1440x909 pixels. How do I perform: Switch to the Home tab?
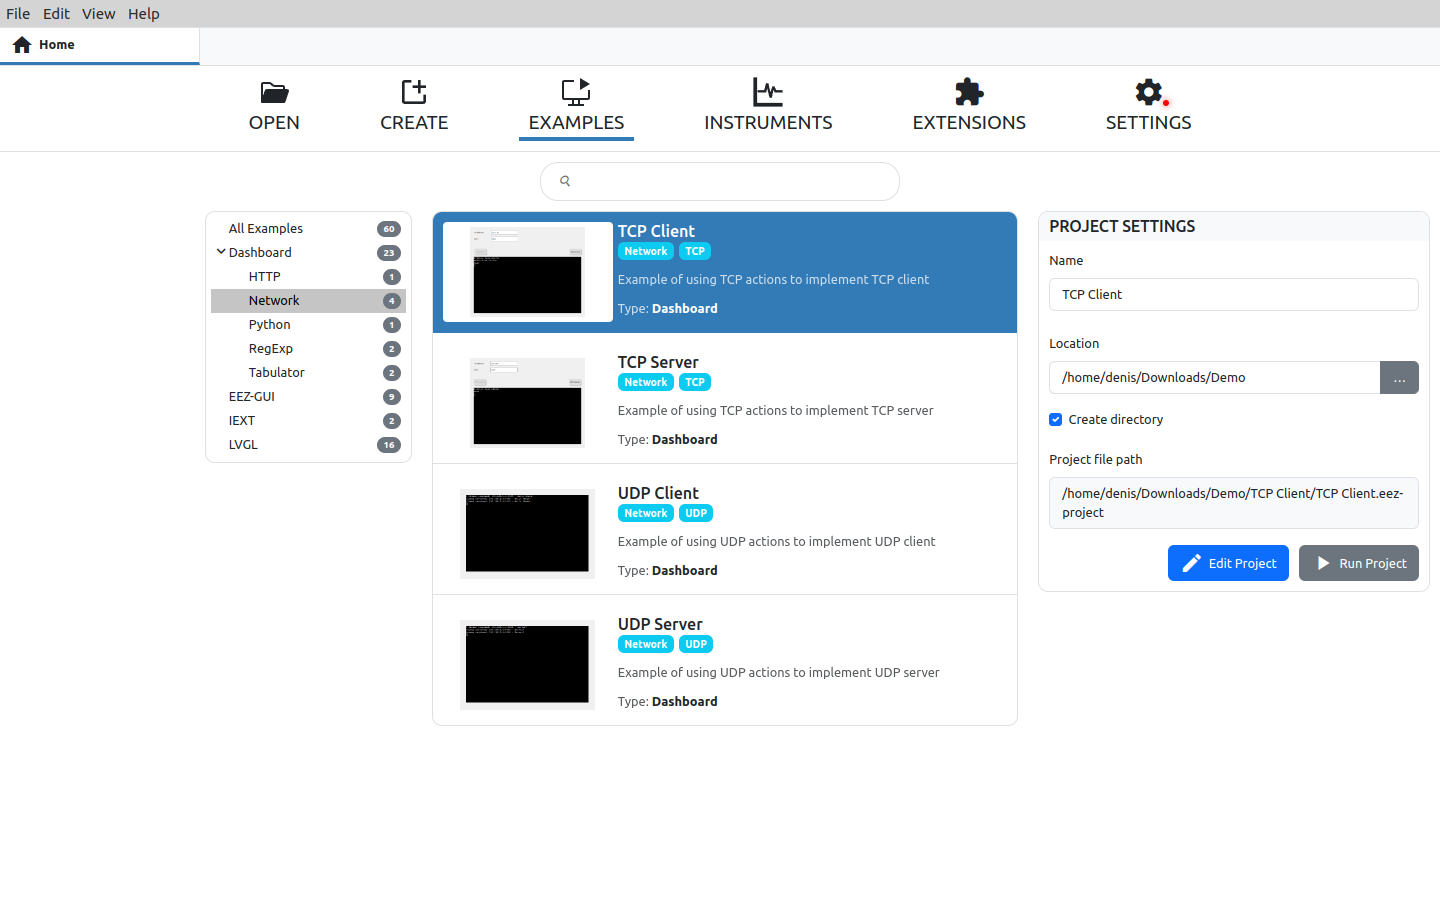(100, 45)
